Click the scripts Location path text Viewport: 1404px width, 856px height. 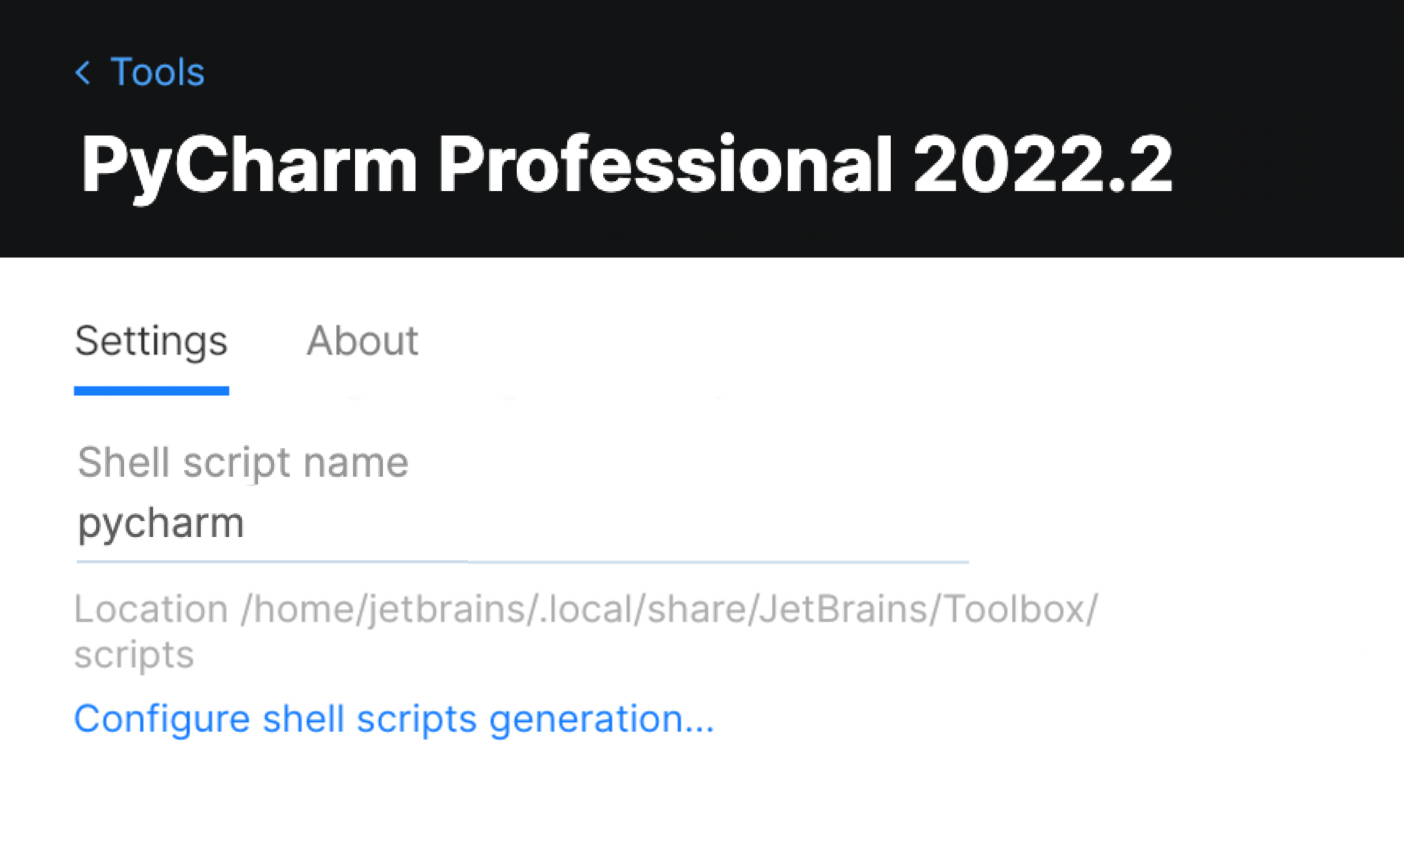(585, 630)
